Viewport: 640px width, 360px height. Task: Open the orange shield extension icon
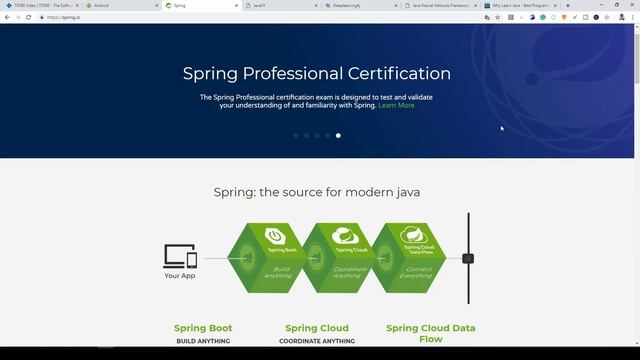point(564,18)
